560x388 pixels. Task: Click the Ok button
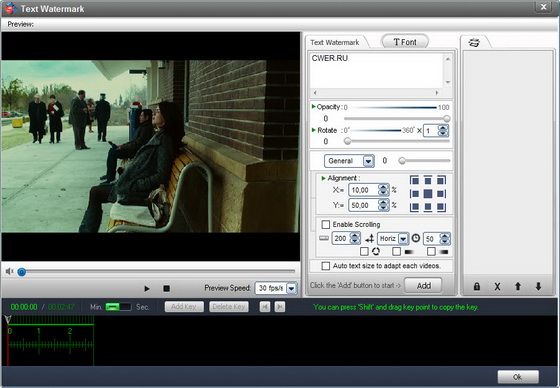pyautogui.click(x=518, y=377)
